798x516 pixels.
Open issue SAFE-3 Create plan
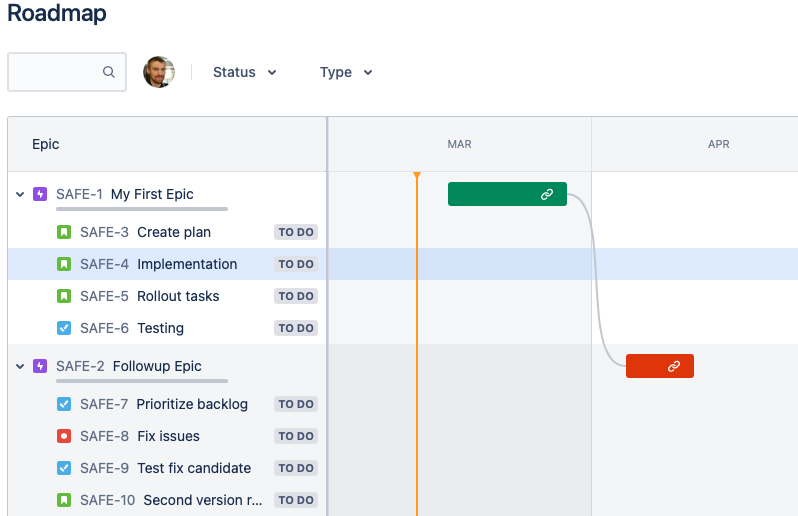tap(145, 232)
